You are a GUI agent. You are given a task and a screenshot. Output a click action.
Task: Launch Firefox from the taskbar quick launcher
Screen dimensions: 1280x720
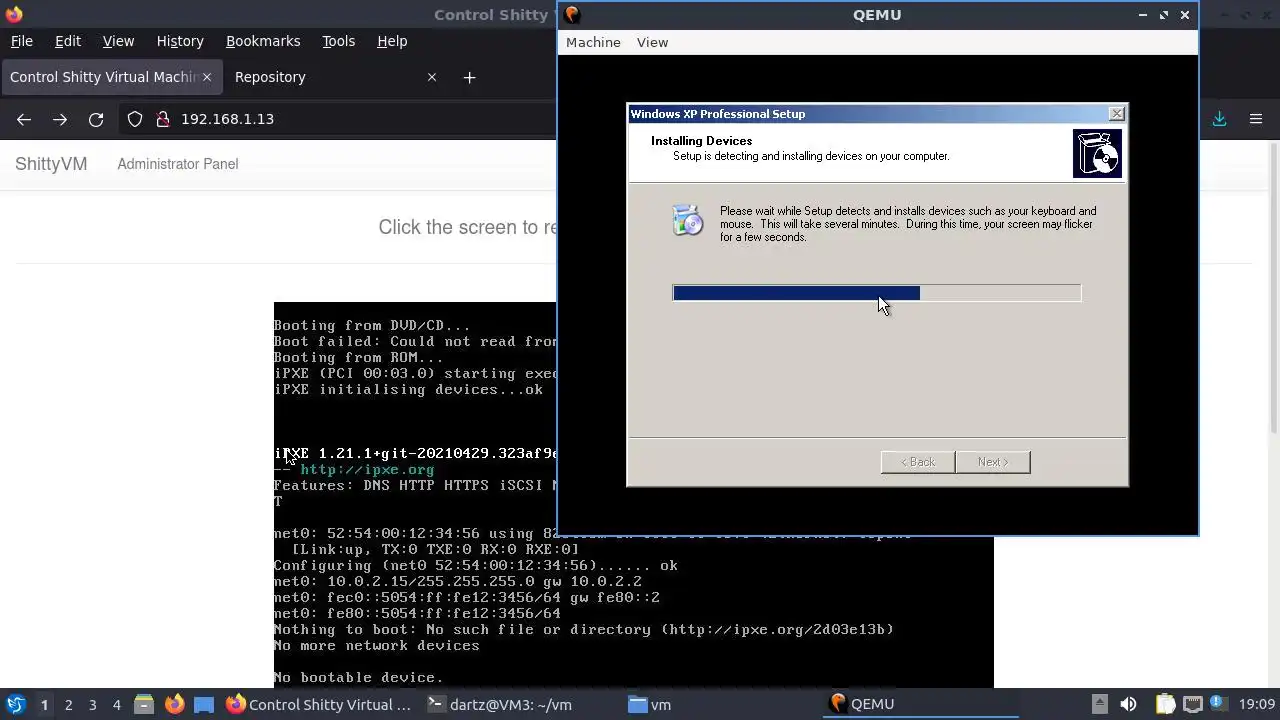[174, 704]
